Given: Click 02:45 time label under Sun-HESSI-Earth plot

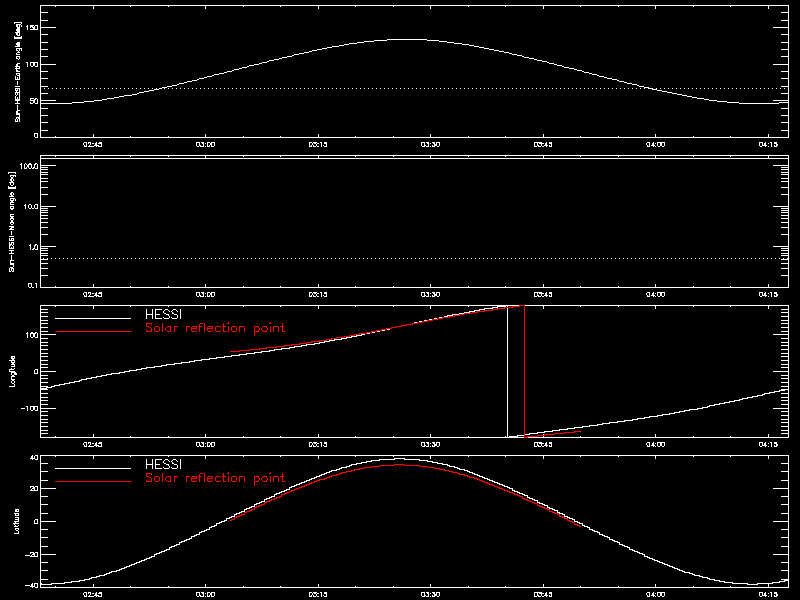Looking at the screenshot, I should click(92, 145).
